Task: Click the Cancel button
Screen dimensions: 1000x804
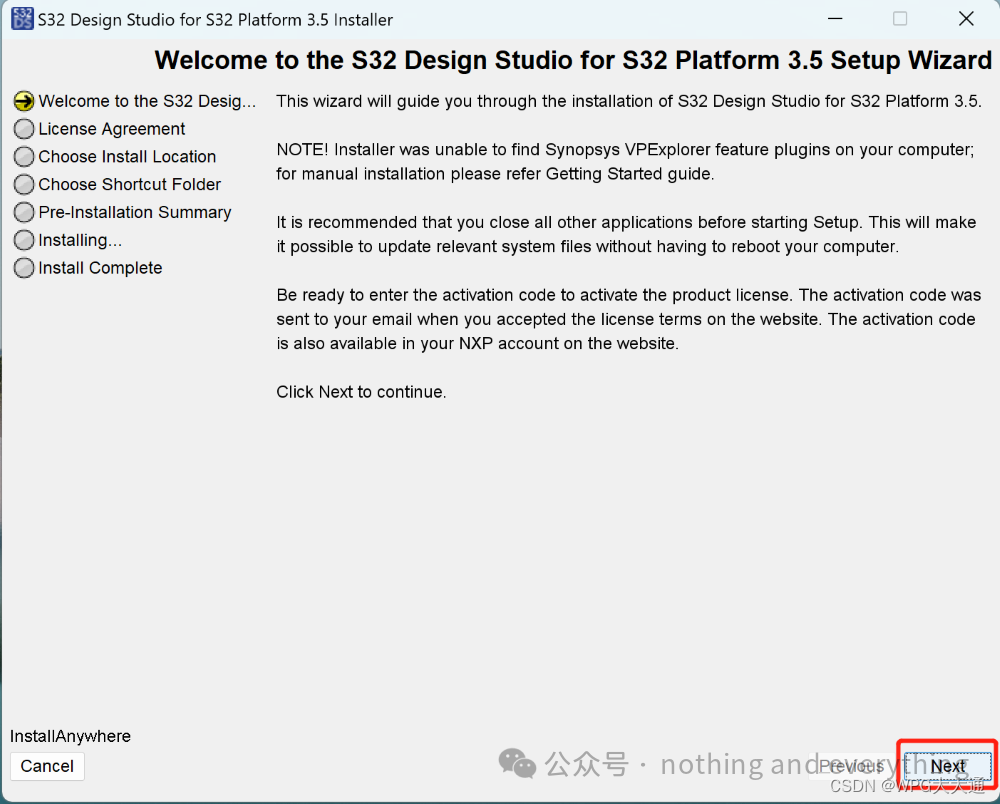Action: tap(47, 766)
